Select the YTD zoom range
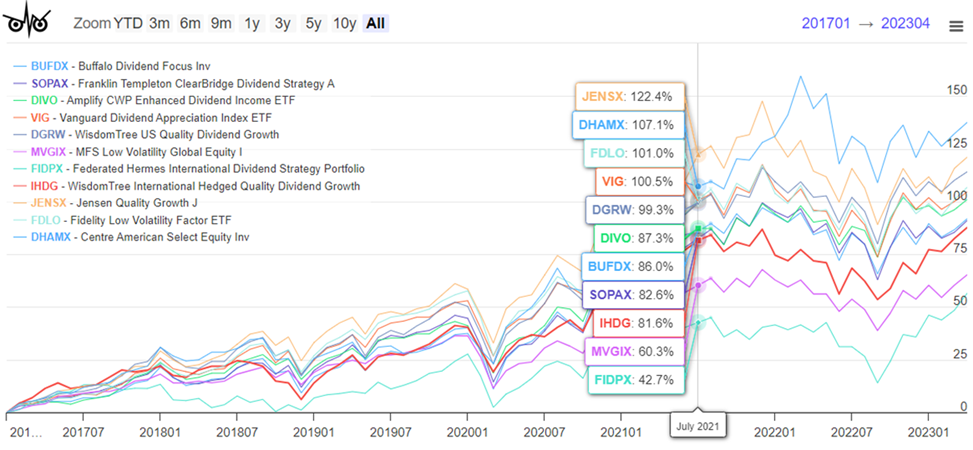Image resolution: width=973 pixels, height=450 pixels. (x=127, y=23)
